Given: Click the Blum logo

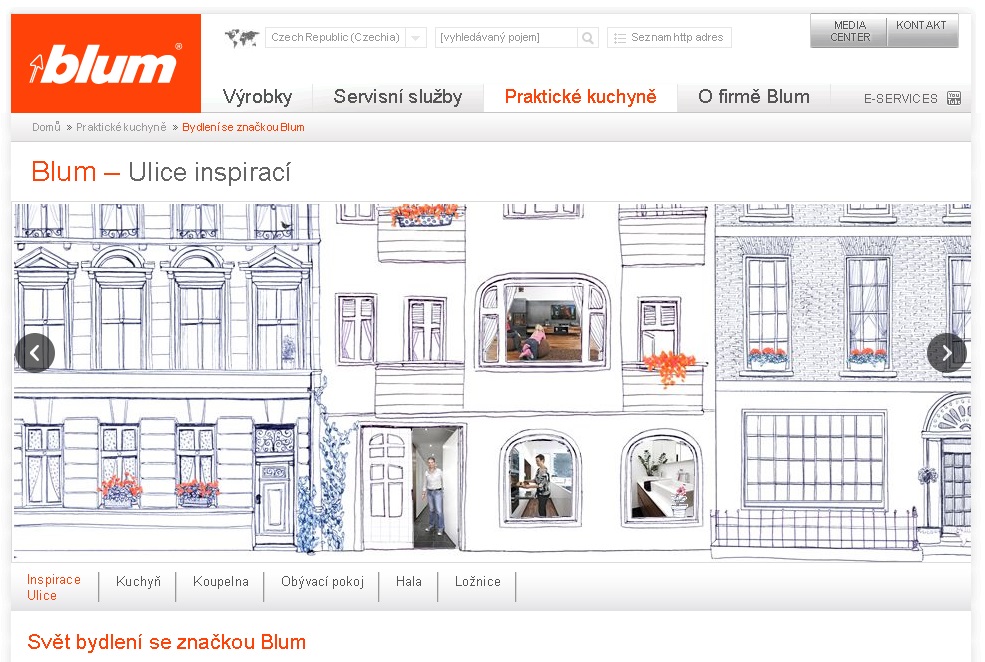Looking at the screenshot, I should [x=106, y=63].
